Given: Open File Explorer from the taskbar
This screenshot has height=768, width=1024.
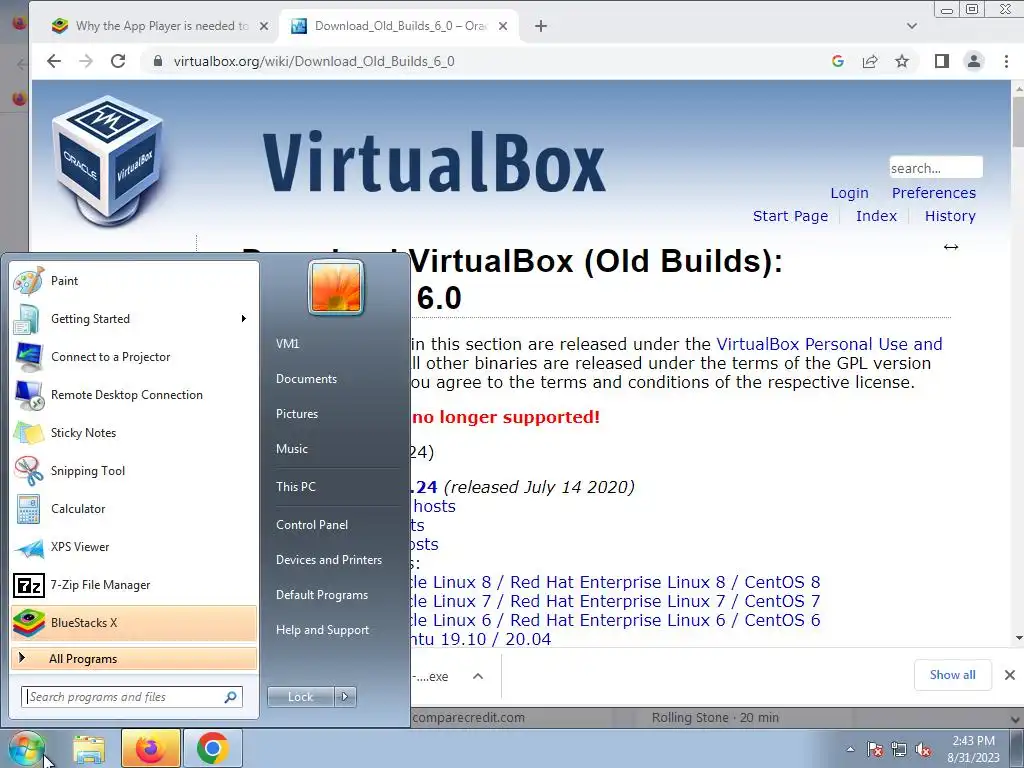Looking at the screenshot, I should (89, 750).
